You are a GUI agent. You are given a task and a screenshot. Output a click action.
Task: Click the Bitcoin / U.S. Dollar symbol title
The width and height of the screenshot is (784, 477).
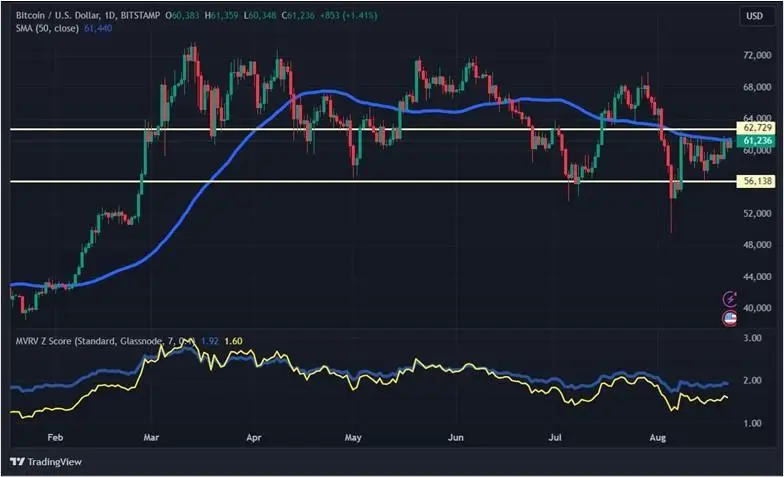pyautogui.click(x=60, y=16)
